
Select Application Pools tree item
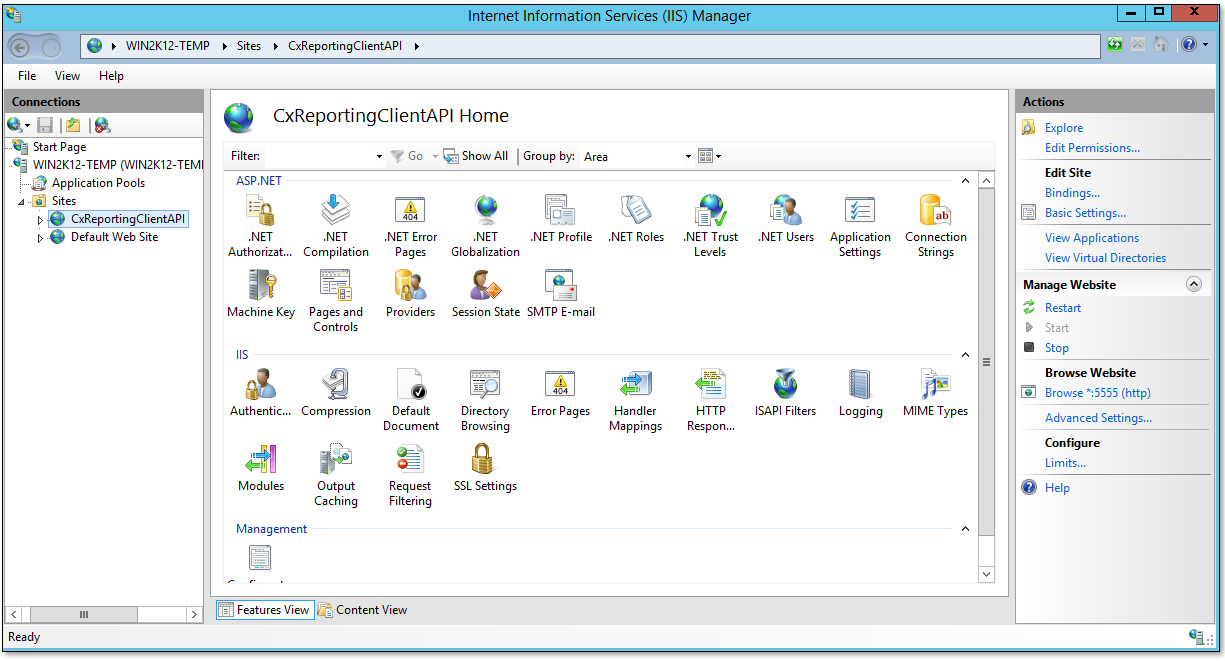[x=98, y=183]
